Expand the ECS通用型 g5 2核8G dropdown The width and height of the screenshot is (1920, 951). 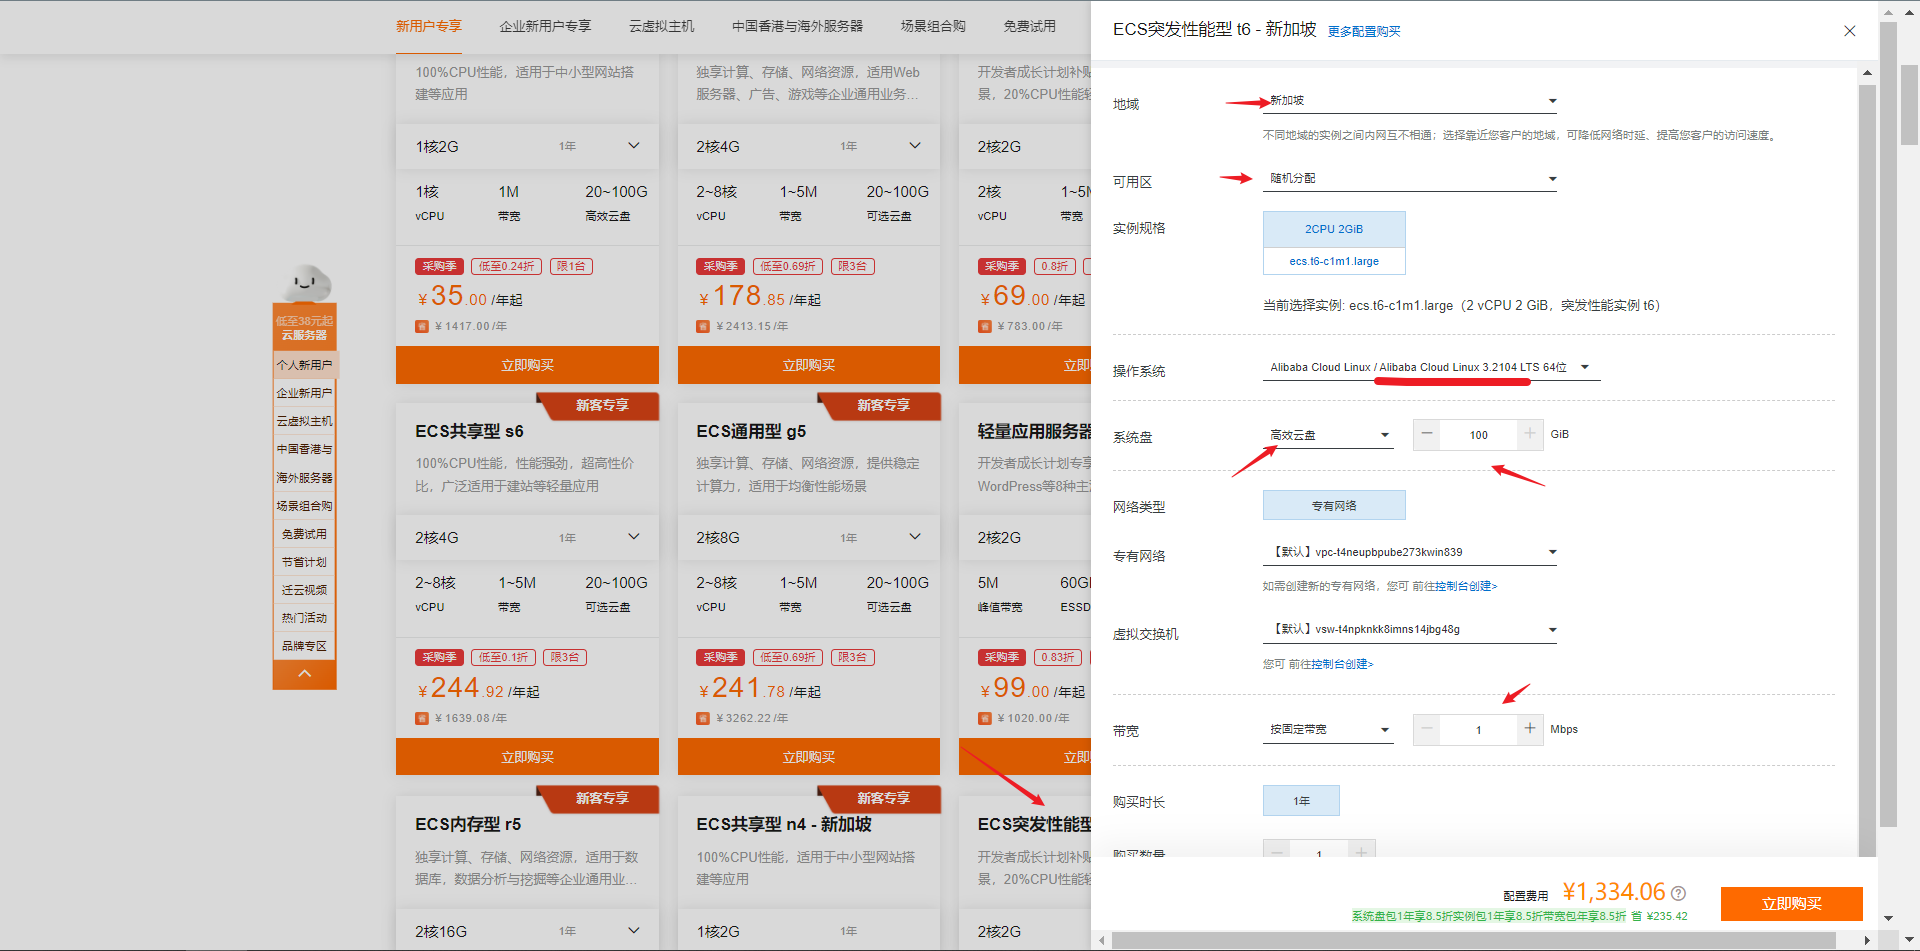(914, 537)
